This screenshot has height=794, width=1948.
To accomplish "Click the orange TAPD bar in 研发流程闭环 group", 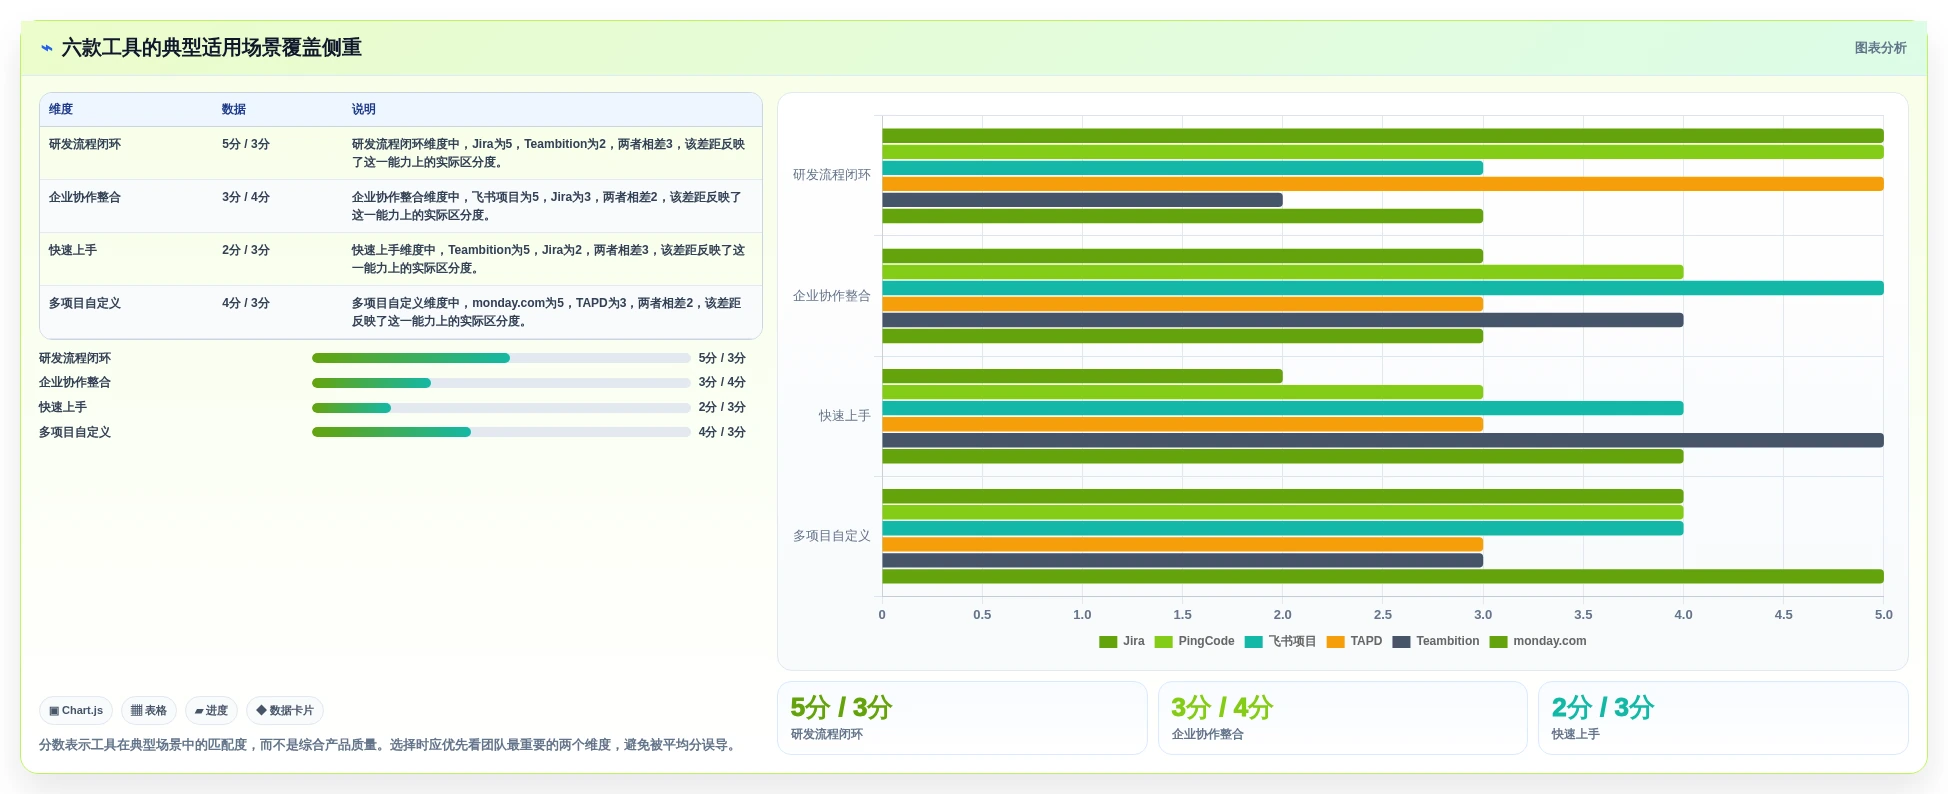I will click(1383, 184).
